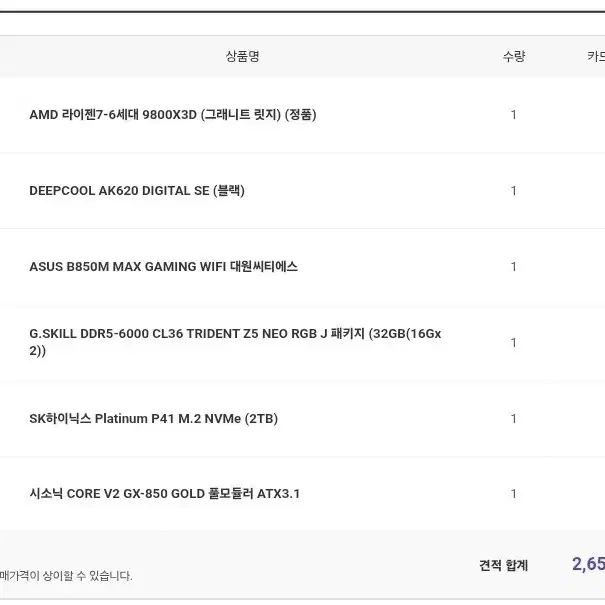Open 시소닉 CORE V2 GX-850 GOLD product
605x605 pixels.
(164, 494)
